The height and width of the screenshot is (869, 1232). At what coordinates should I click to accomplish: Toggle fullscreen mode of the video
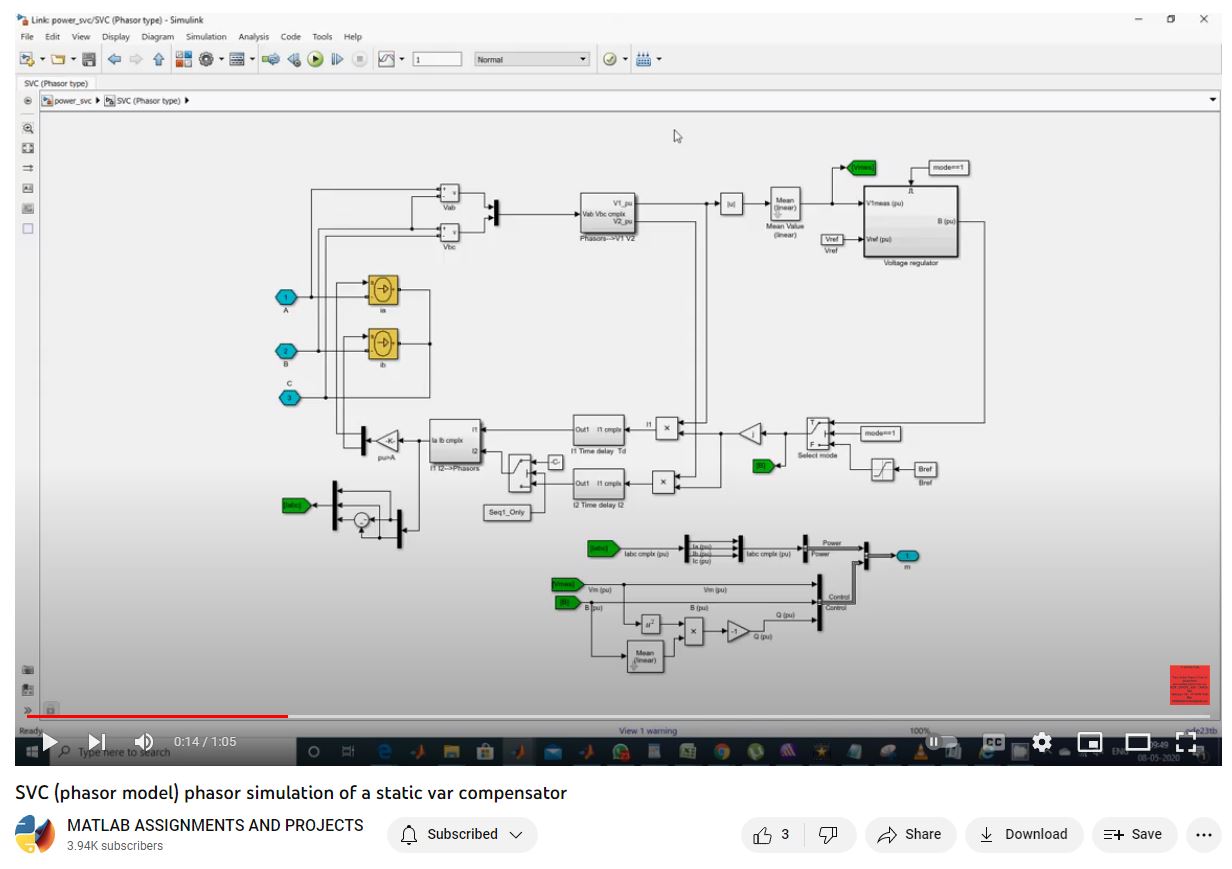coord(1186,742)
